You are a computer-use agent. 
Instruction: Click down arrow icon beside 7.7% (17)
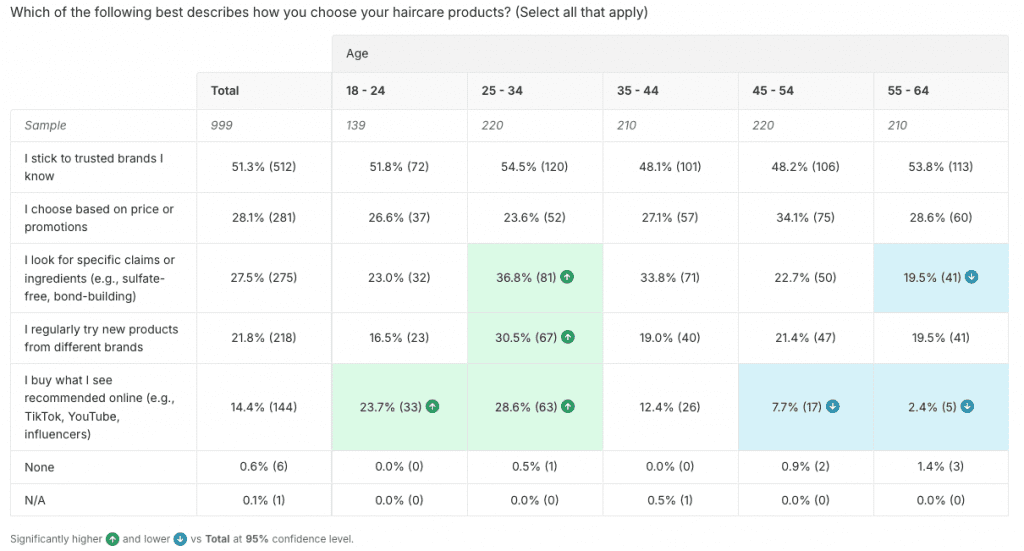pos(833,407)
